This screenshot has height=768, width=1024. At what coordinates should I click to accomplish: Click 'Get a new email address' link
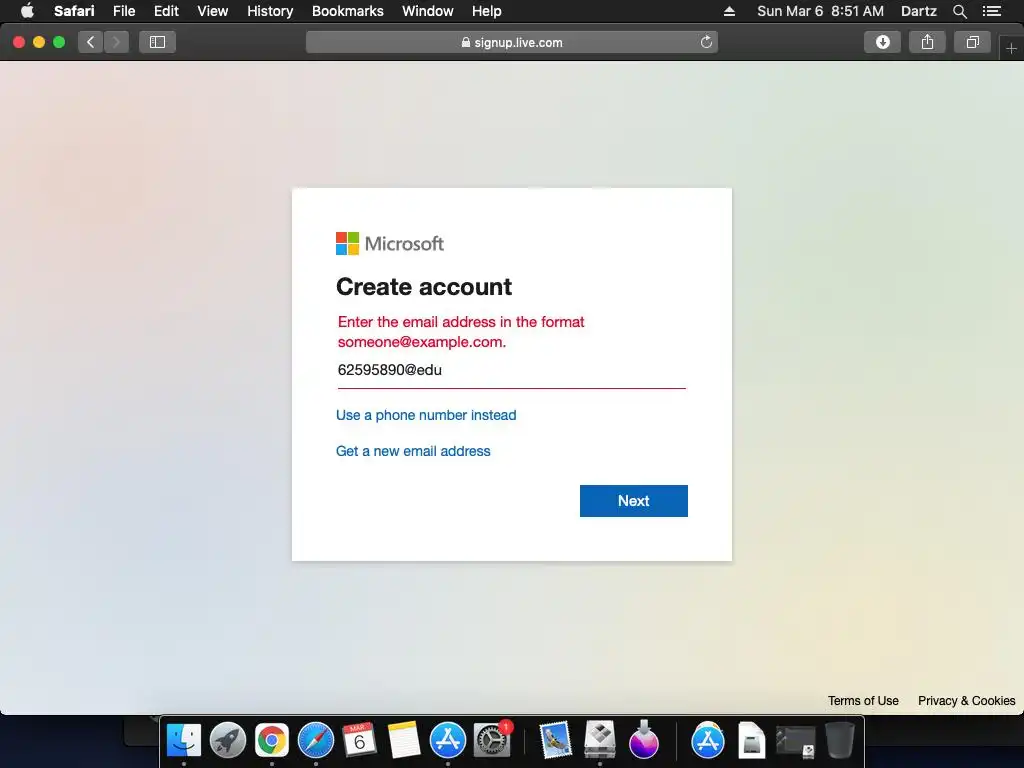[413, 451]
